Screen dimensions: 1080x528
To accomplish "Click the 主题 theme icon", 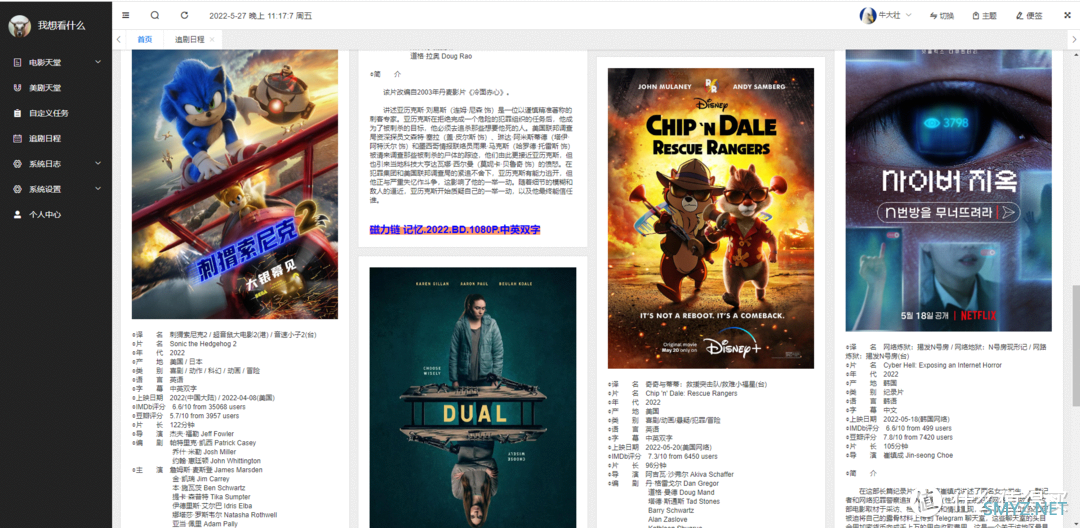I will (976, 15).
